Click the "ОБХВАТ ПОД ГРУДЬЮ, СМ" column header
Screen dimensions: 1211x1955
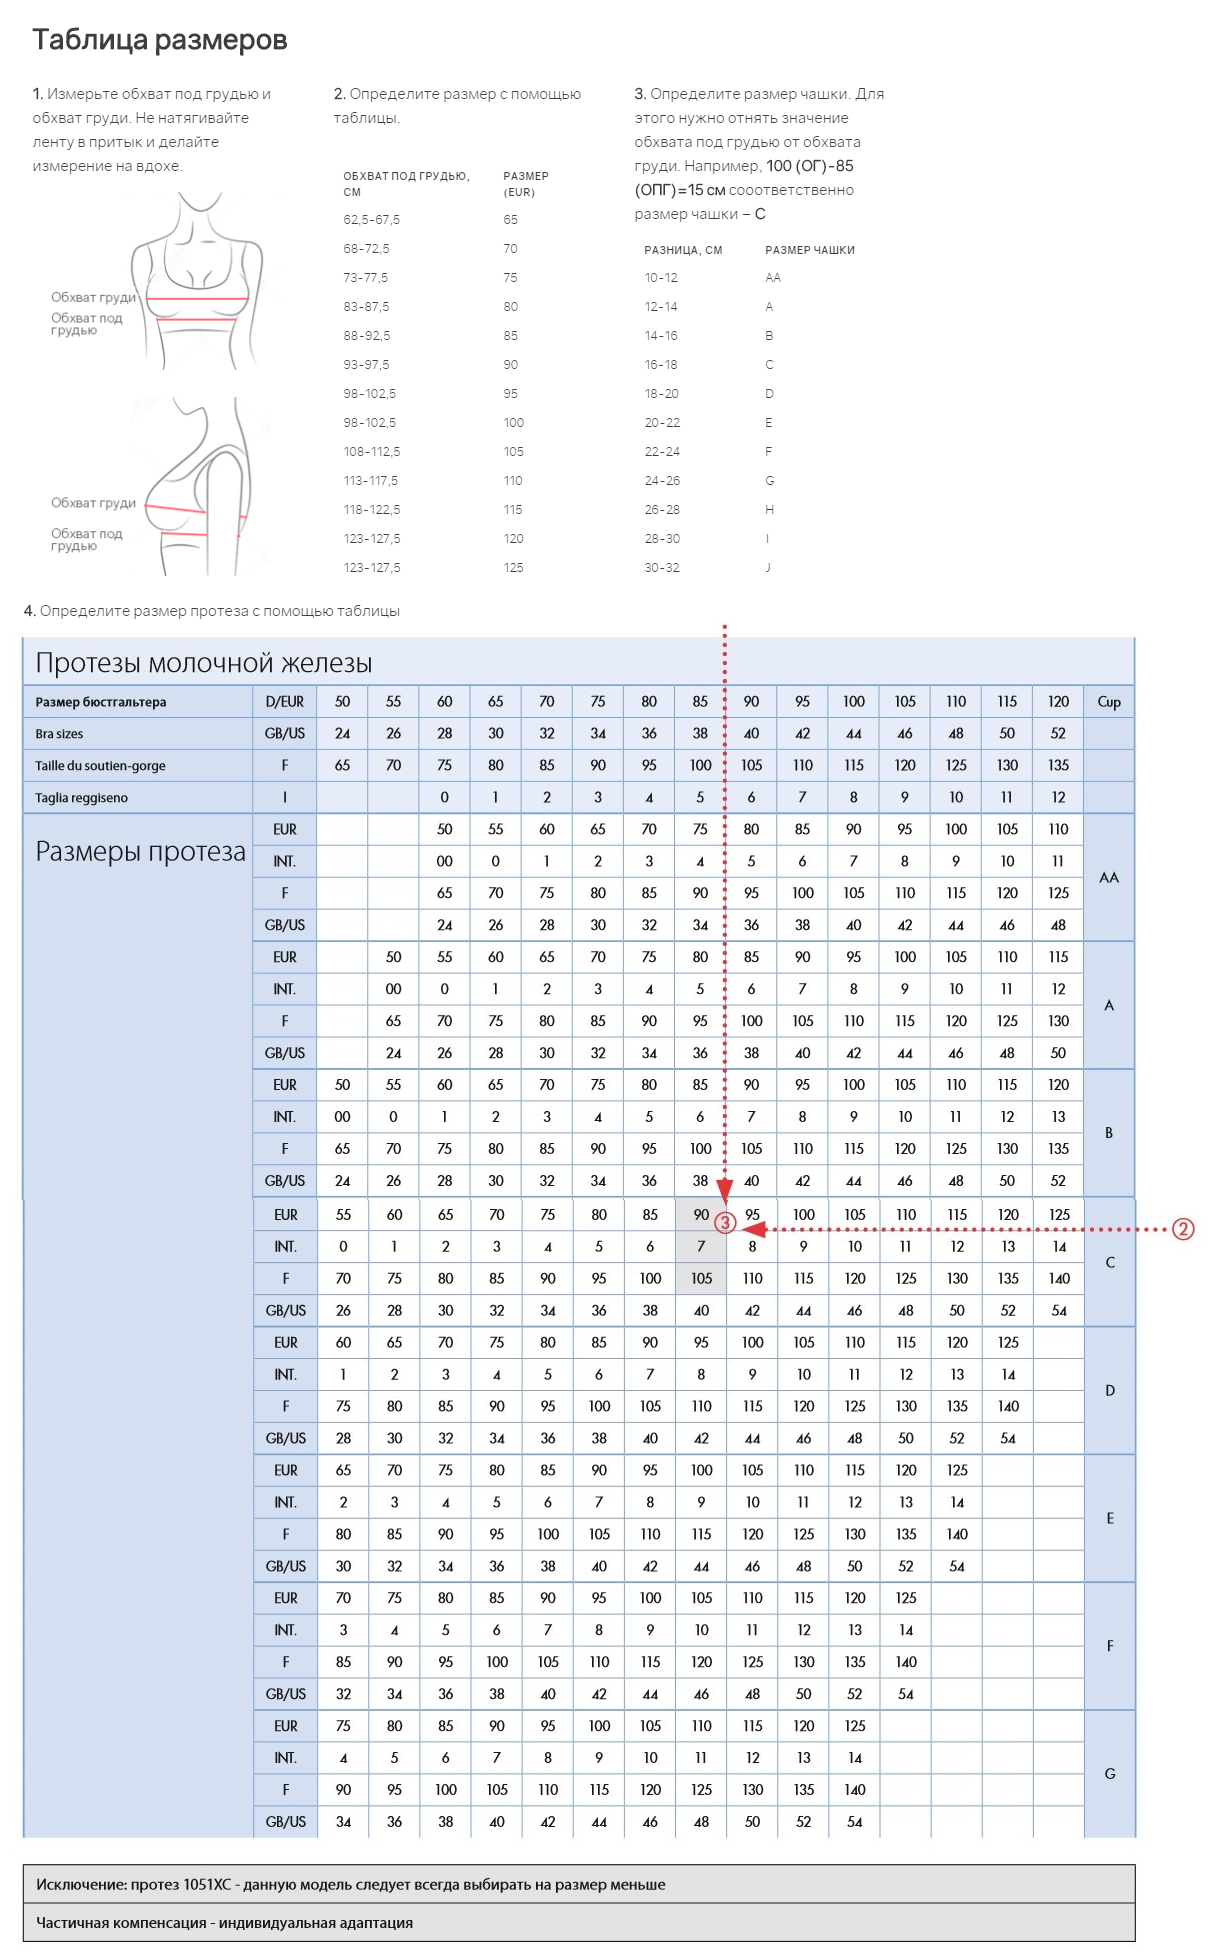click(x=406, y=183)
